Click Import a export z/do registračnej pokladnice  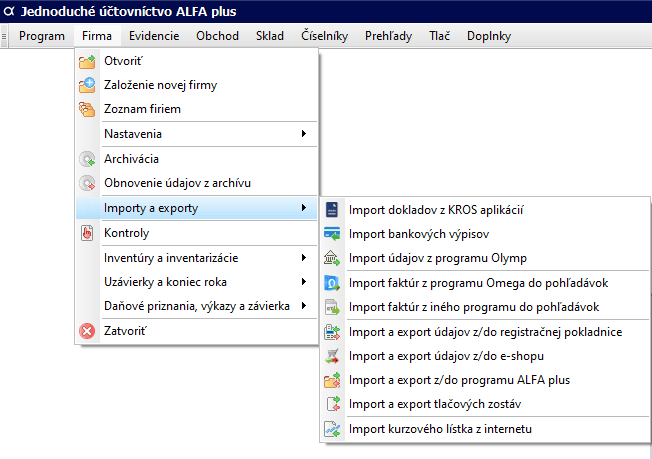(x=485, y=332)
